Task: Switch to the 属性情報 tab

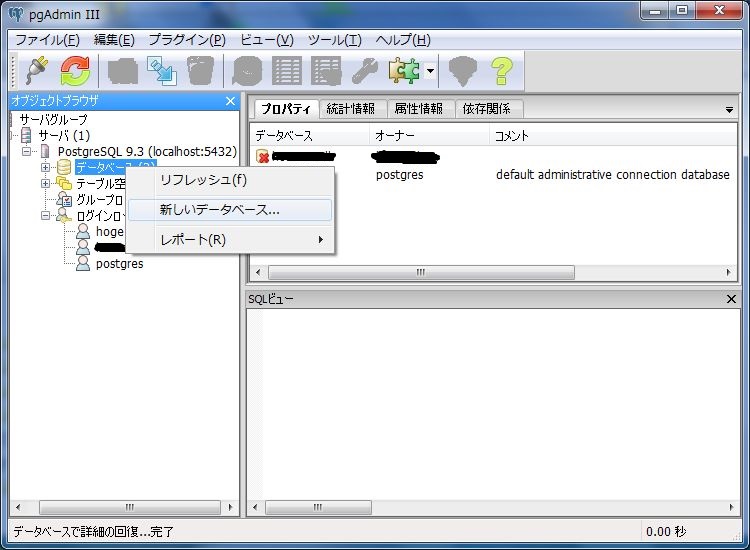Action: tap(419, 109)
